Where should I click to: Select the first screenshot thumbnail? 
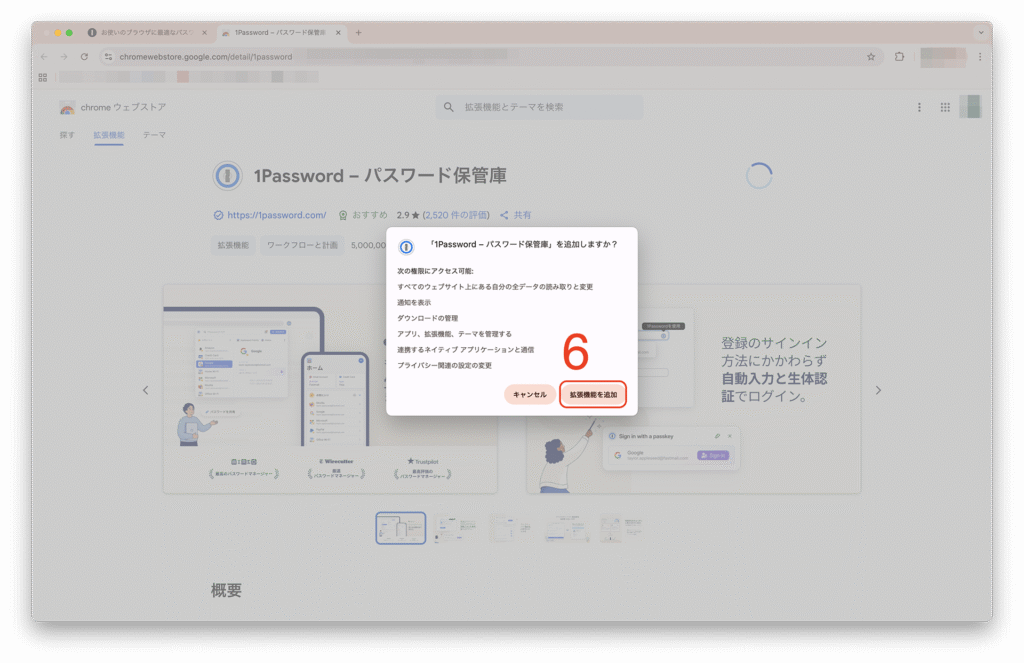click(400, 528)
